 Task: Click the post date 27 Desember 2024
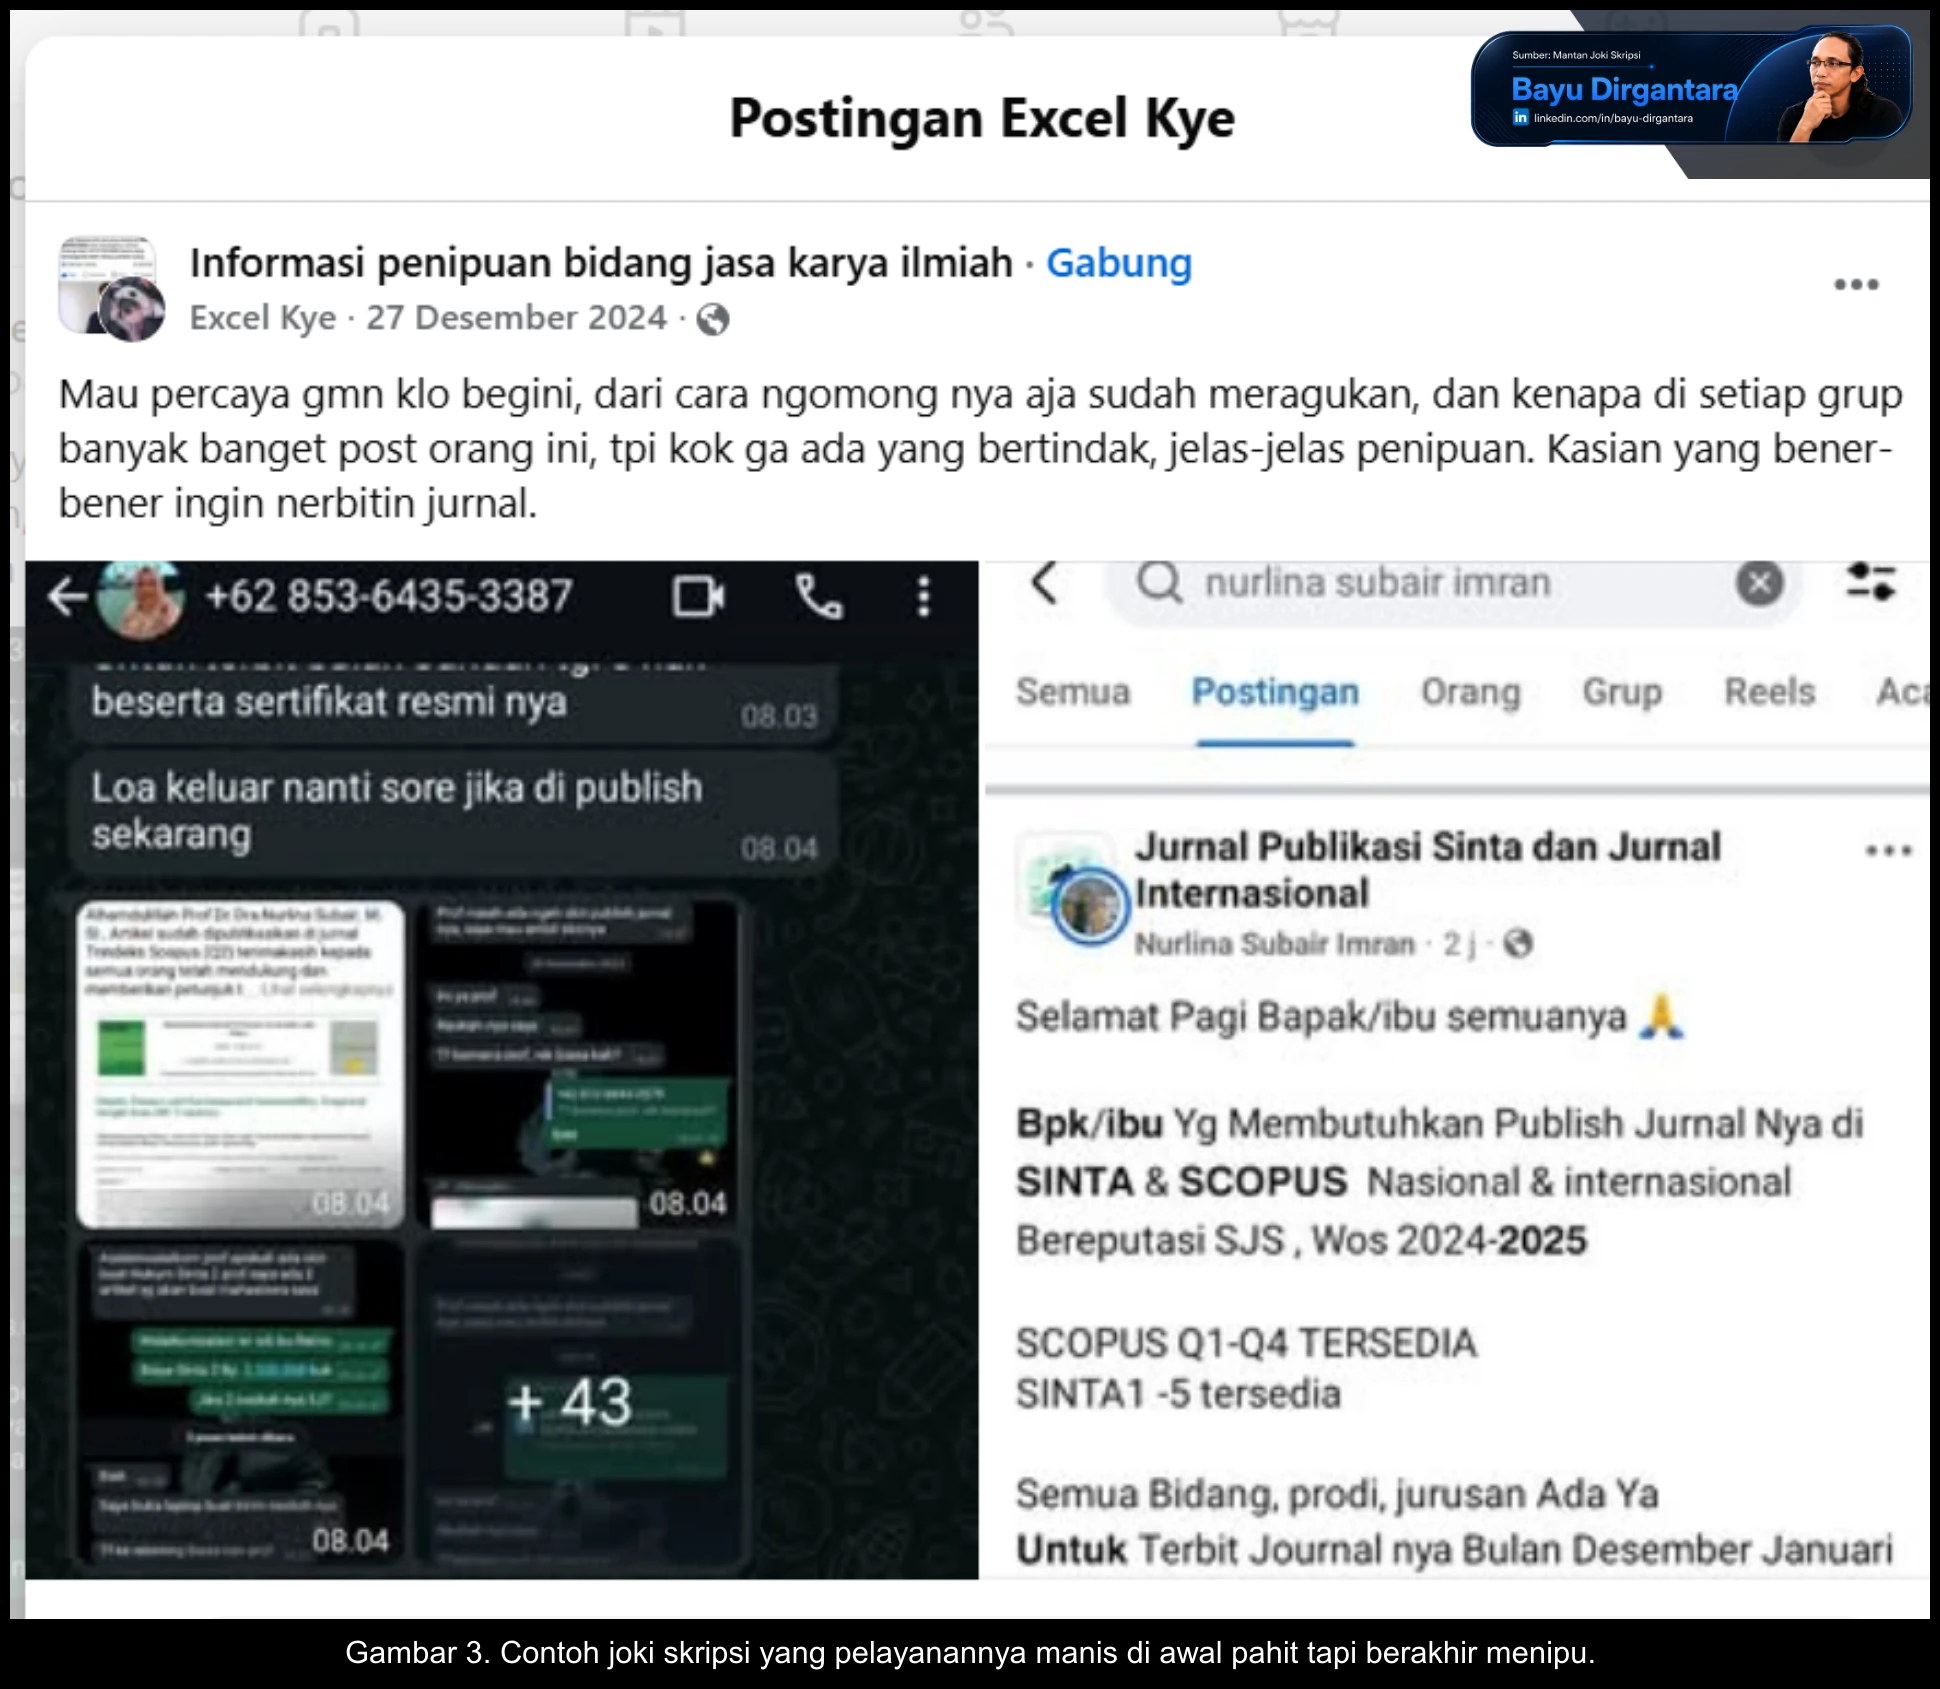(516, 318)
